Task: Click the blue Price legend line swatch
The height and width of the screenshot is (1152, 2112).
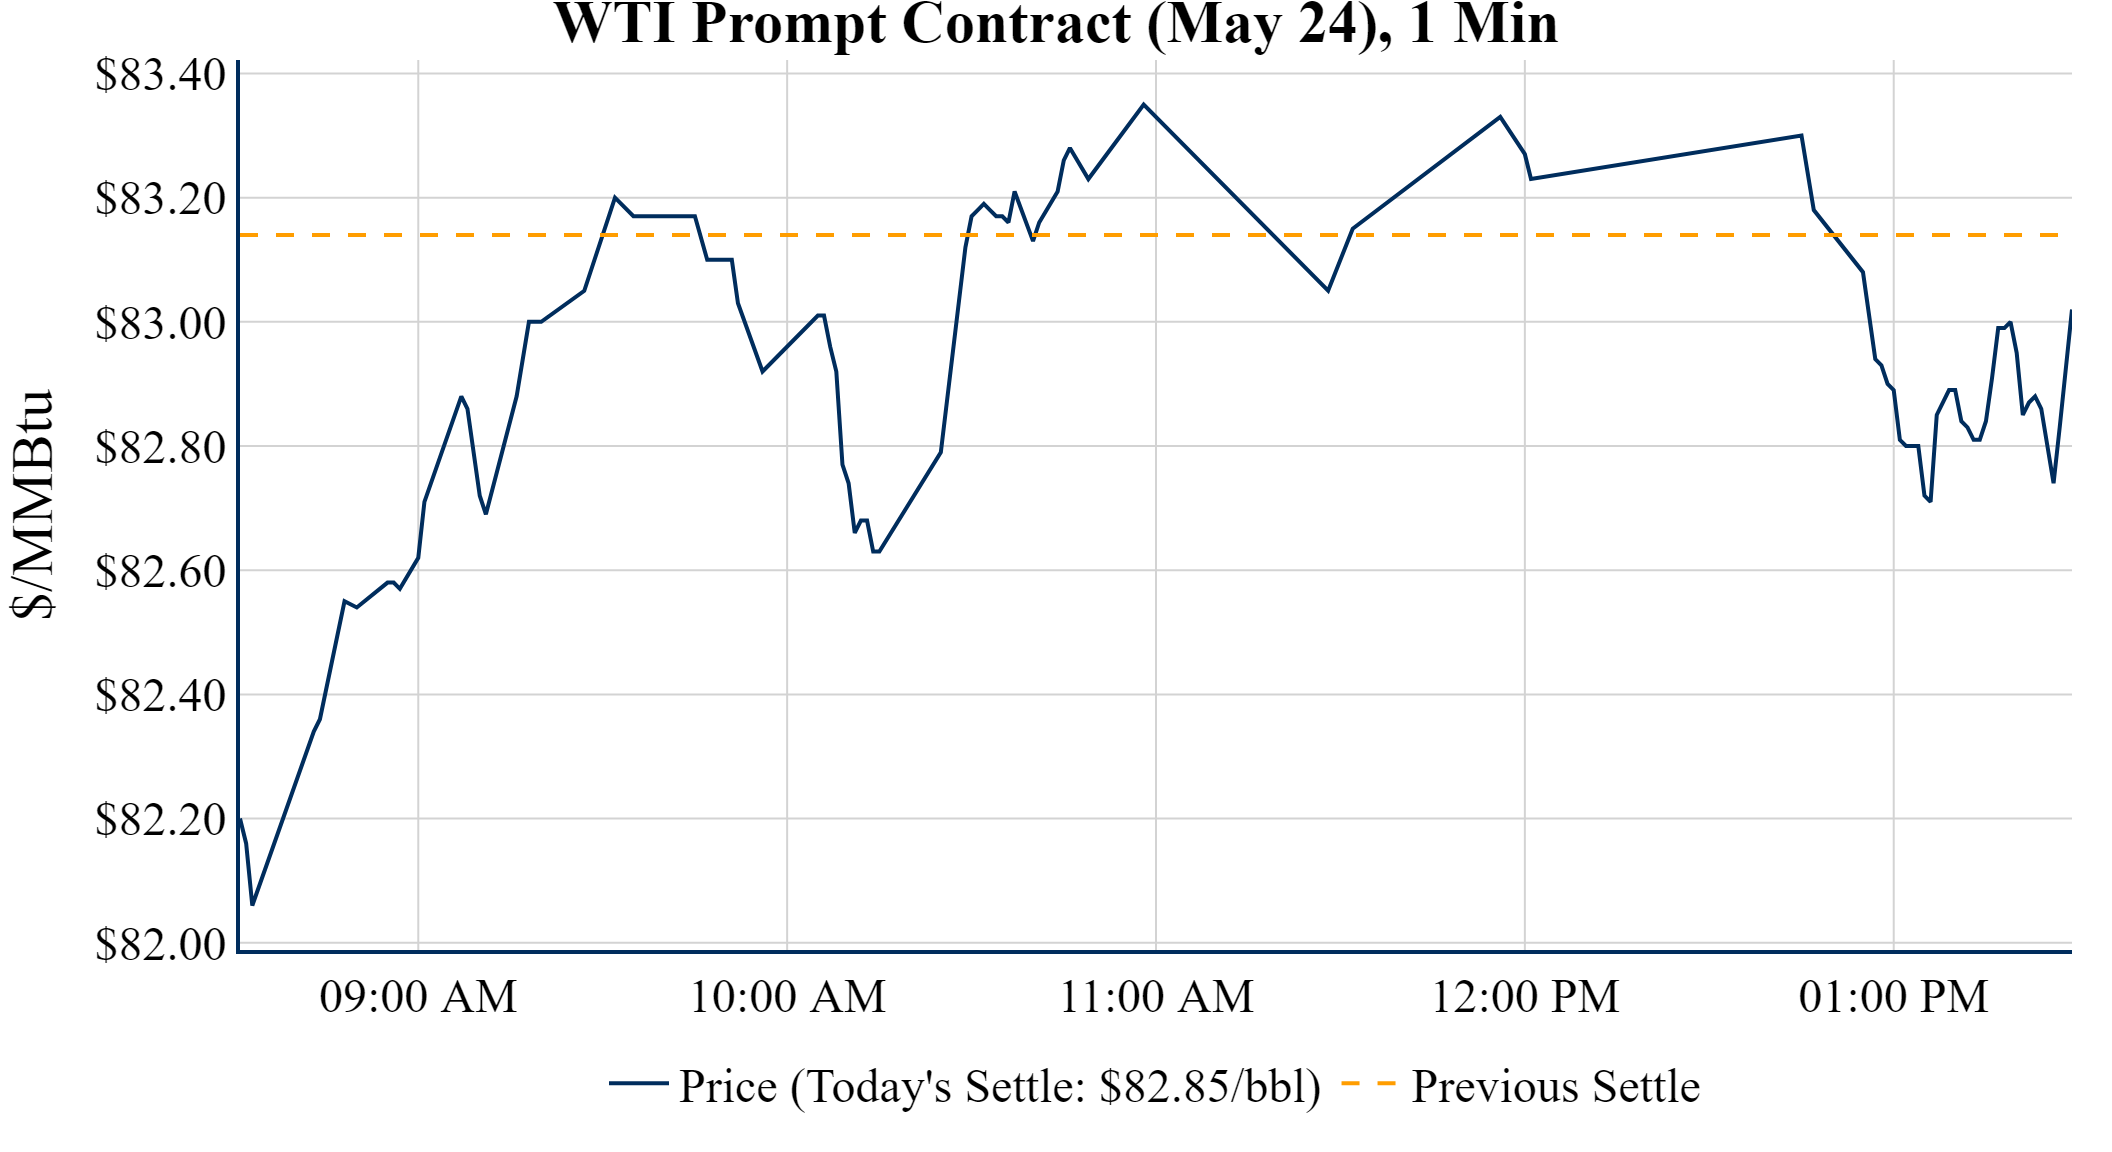Action: [638, 1083]
